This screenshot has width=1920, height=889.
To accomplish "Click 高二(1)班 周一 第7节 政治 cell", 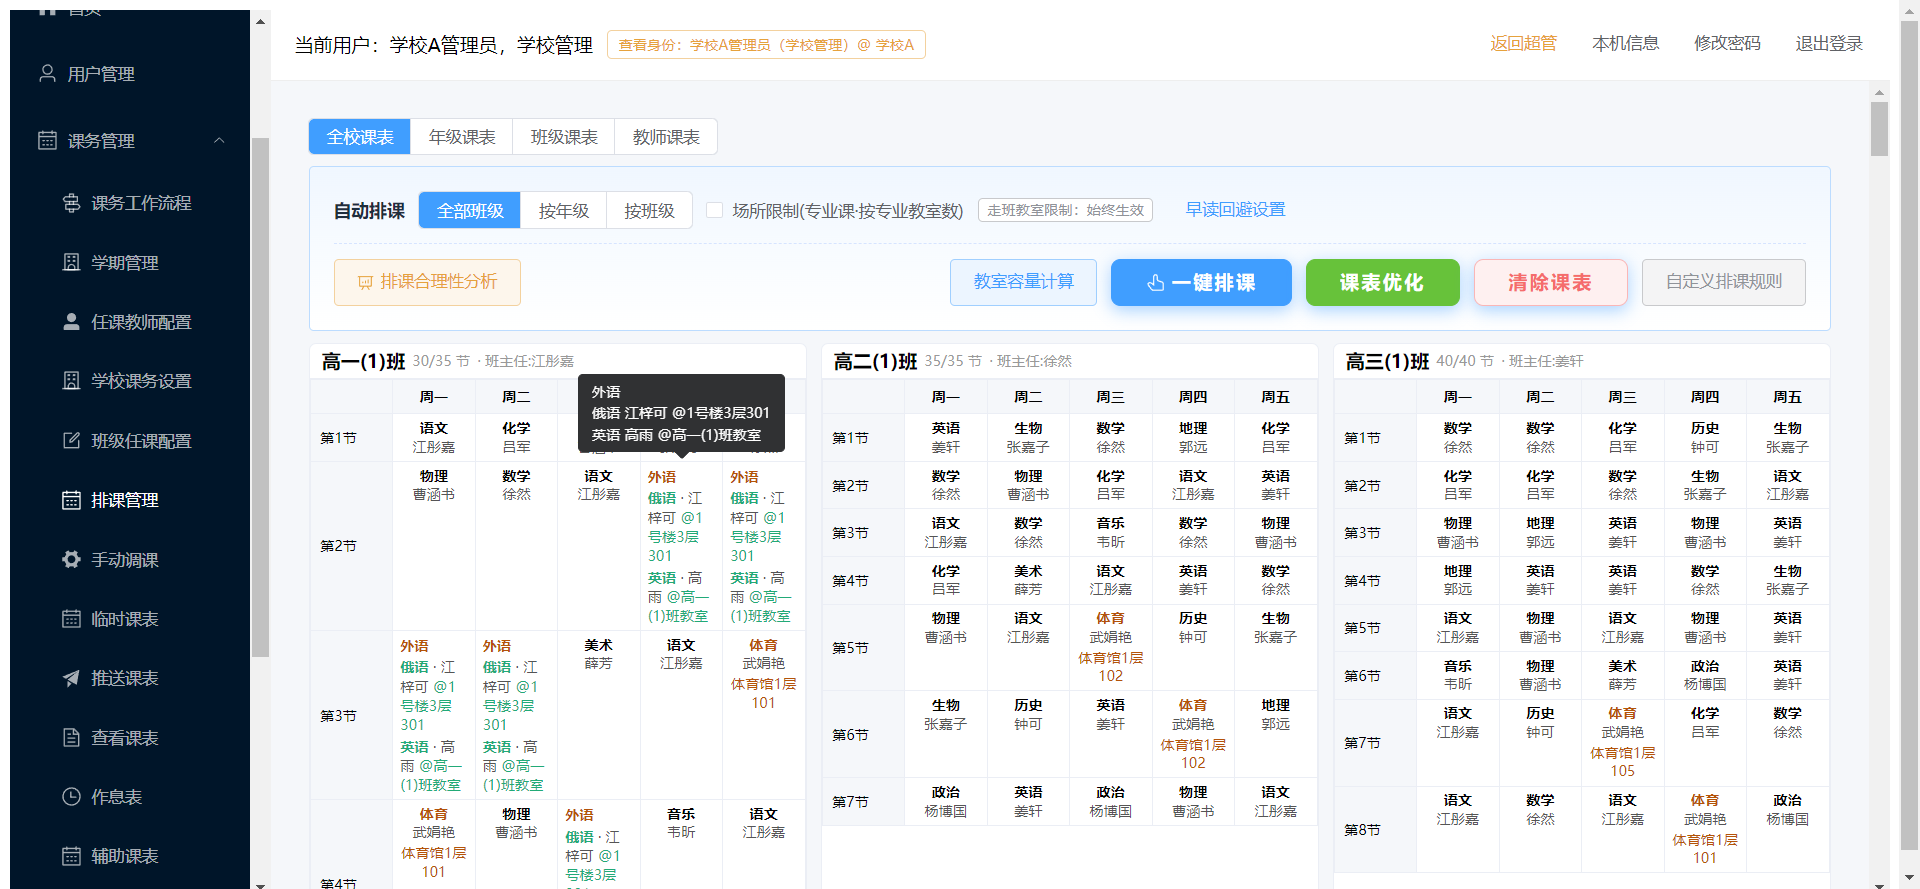I will 946,801.
